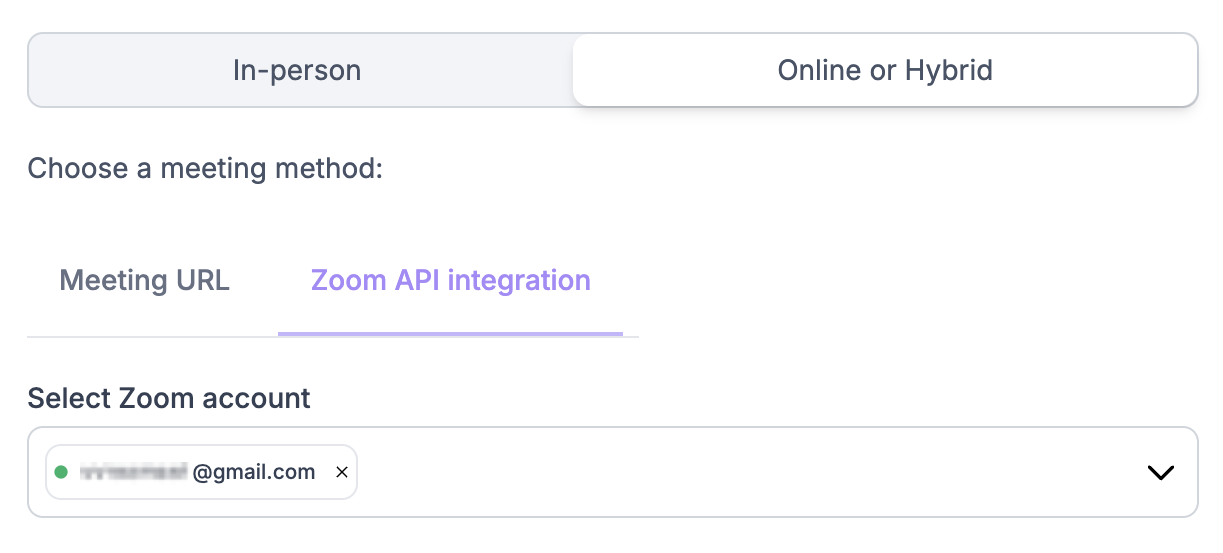Screen dimensions: 1223x553
Task: Click the word Hybrid in the segmented control
Action: pos(948,71)
